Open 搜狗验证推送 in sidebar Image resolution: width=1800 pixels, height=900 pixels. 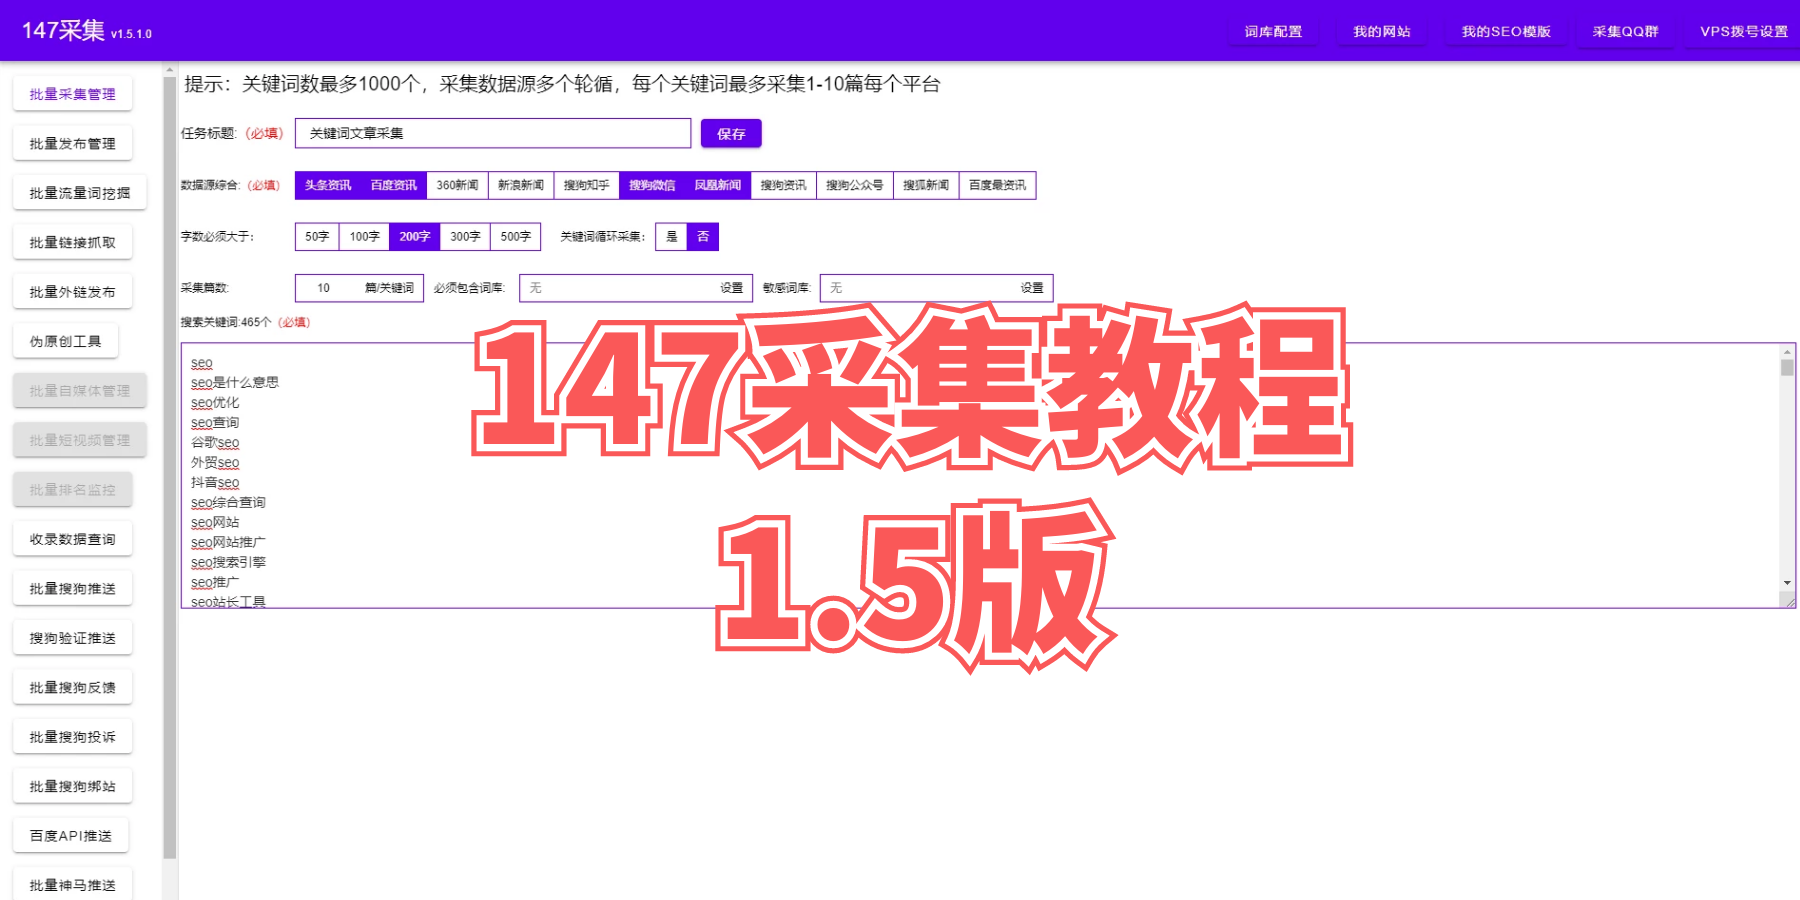(x=73, y=638)
